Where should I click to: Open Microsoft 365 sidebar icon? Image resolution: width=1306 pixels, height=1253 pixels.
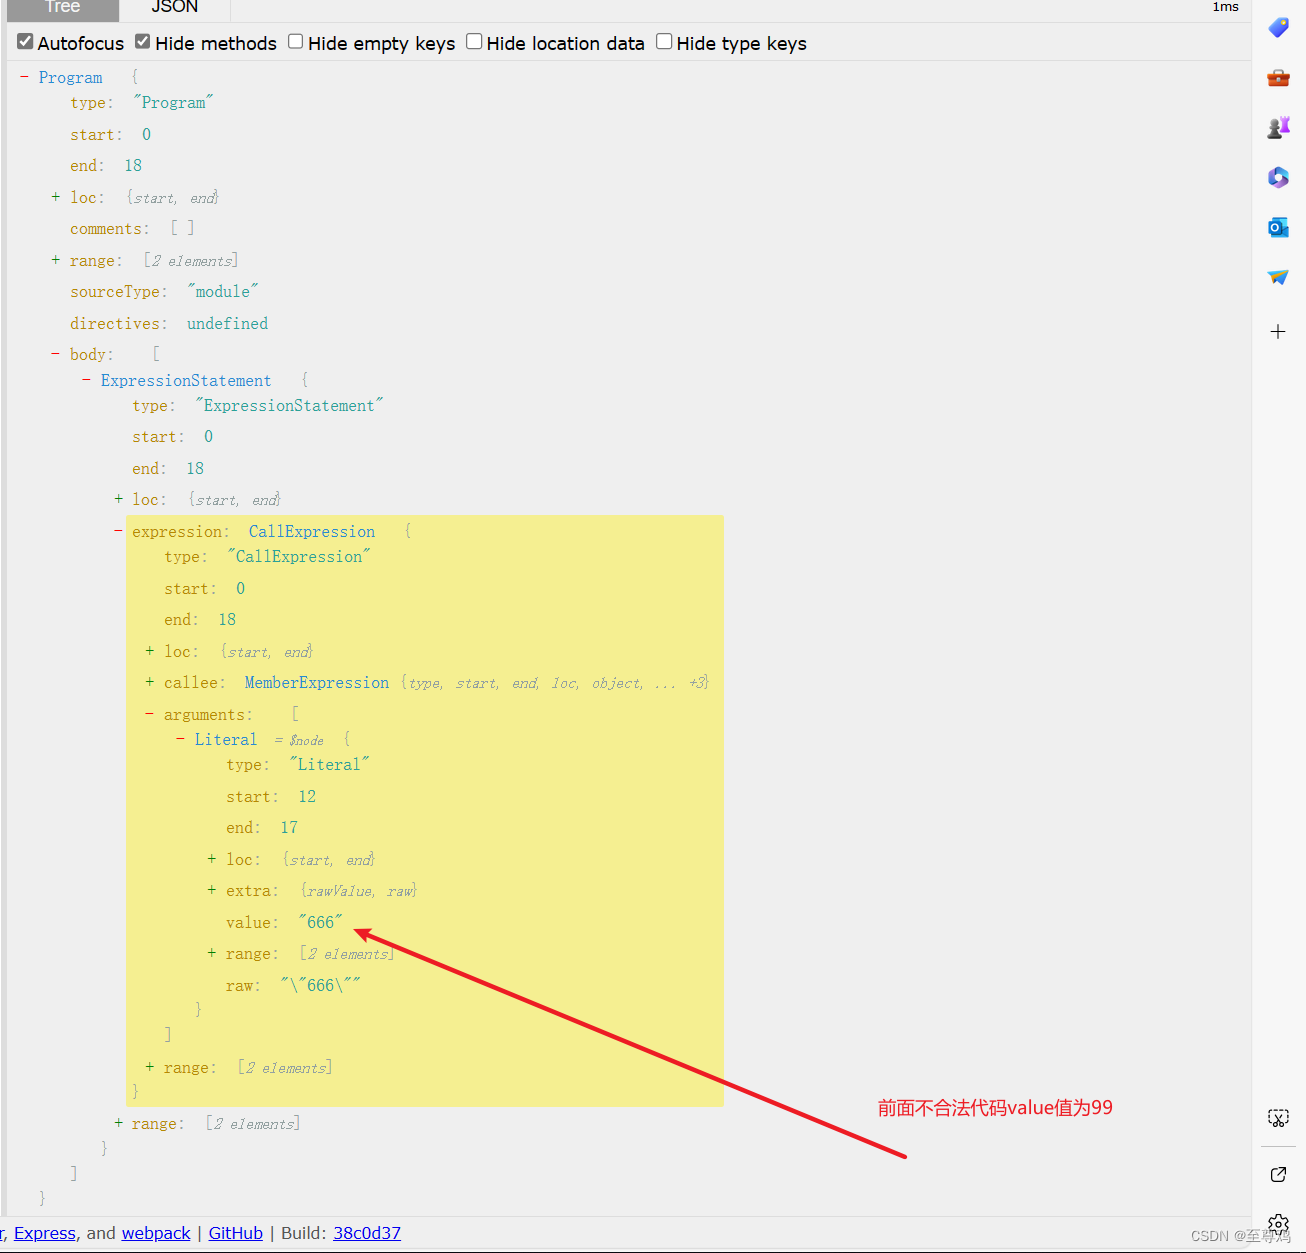[x=1278, y=177]
